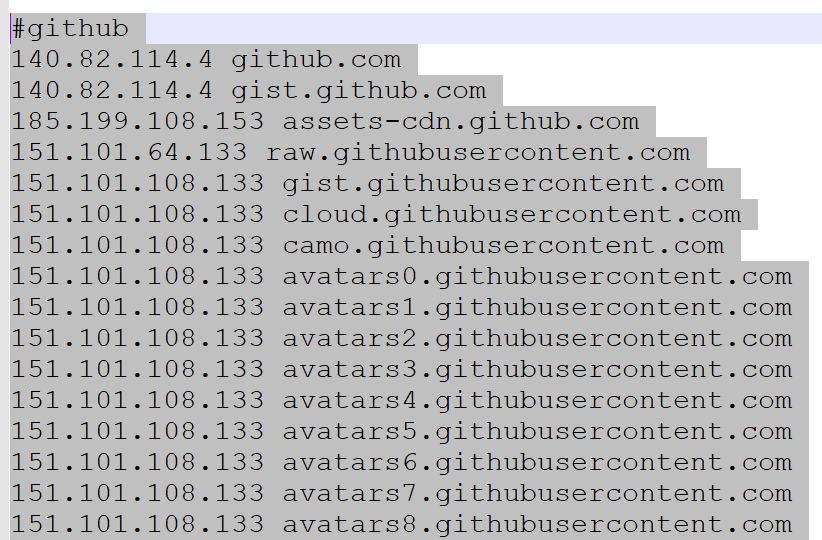This screenshot has width=822, height=540.
Task: Click the gist.githubusercontent.com hostname
Action: click(503, 183)
